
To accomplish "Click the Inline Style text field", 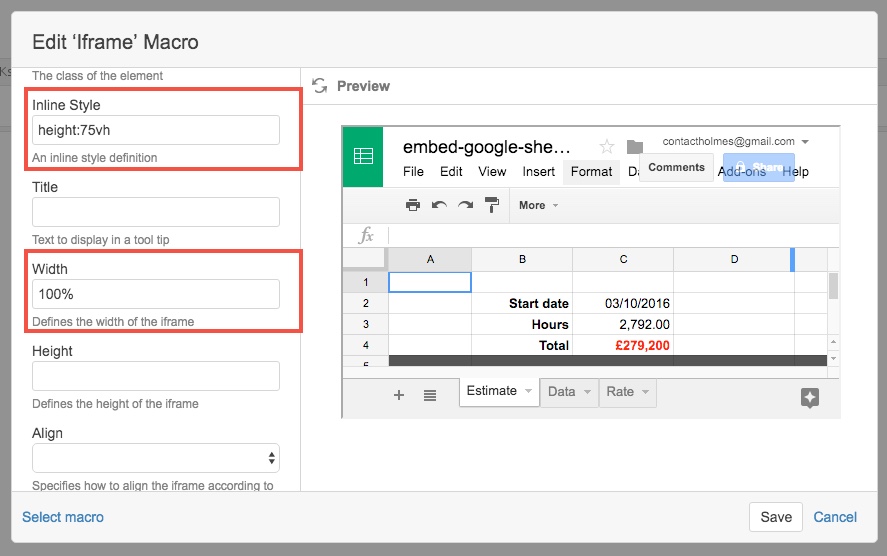I will 156,130.
